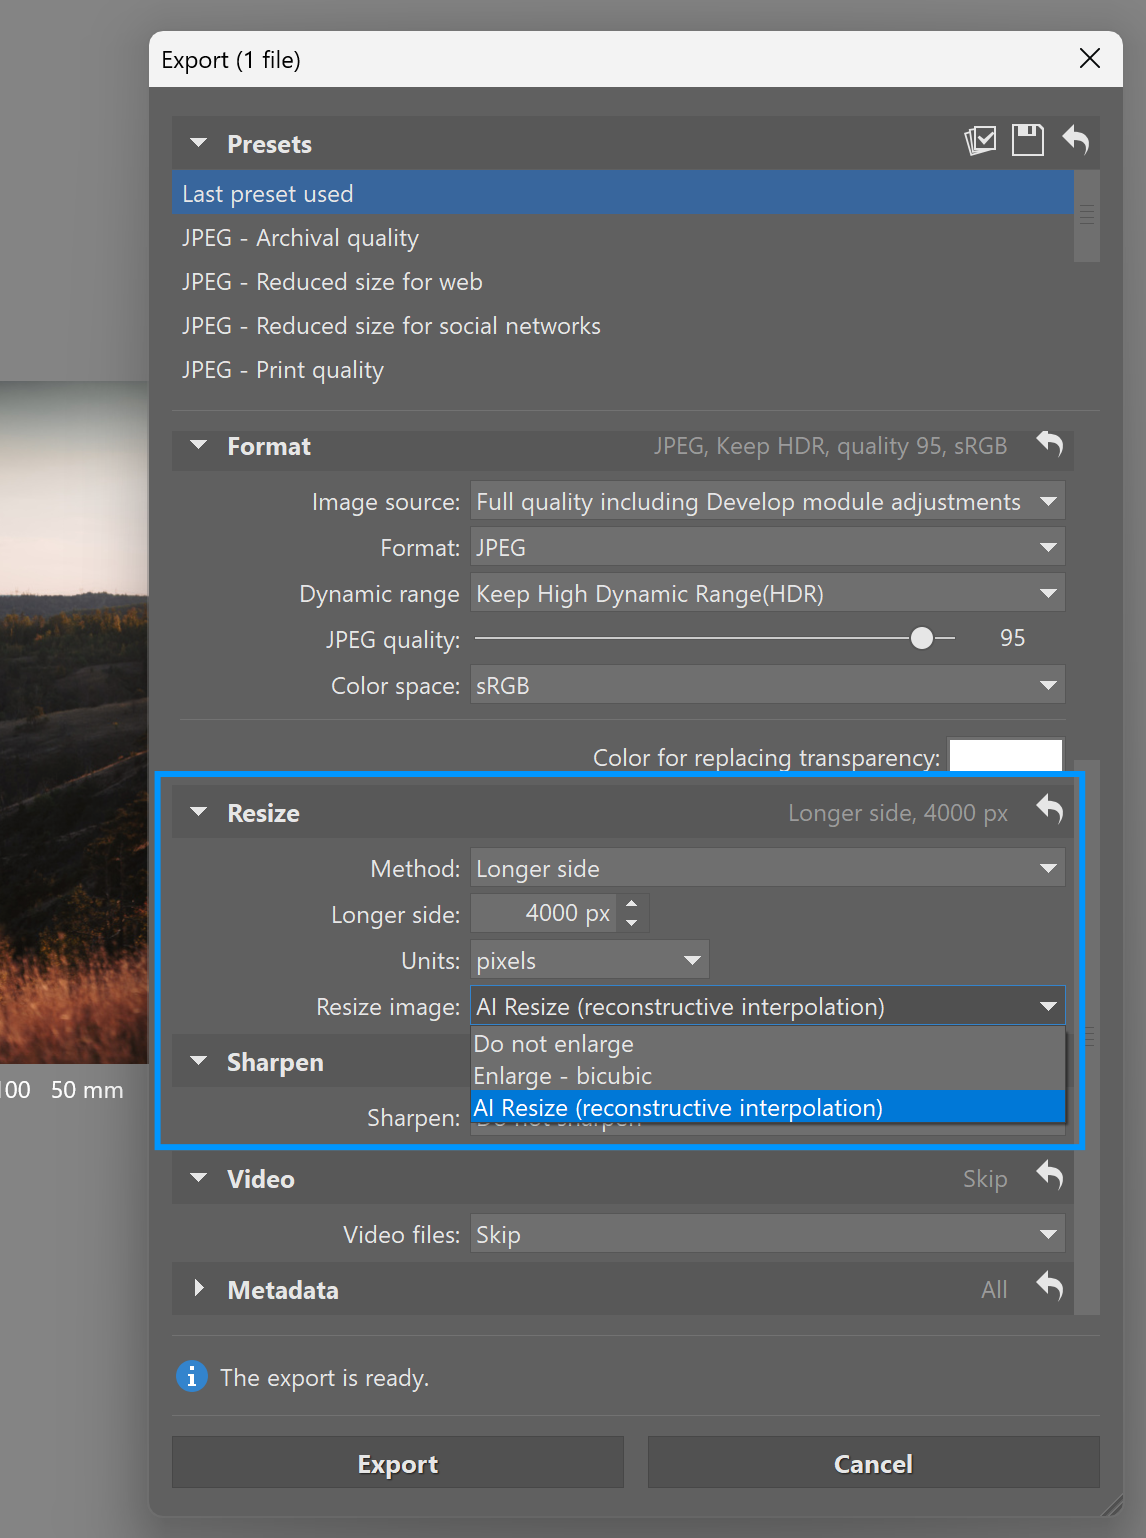Click the save preset floppy disk icon
1146x1538 pixels.
(1027, 141)
